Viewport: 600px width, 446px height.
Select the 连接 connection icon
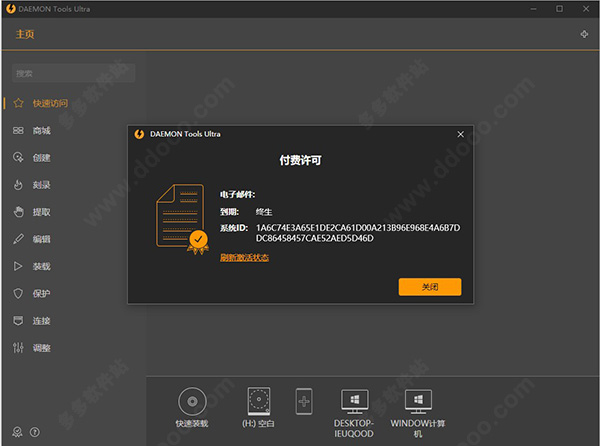pyautogui.click(x=18, y=321)
